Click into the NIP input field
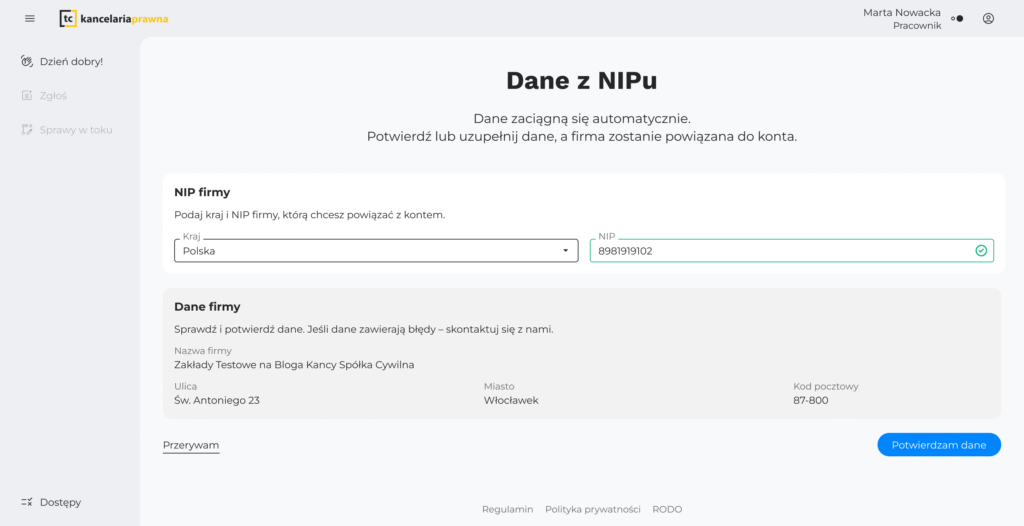The height and width of the screenshot is (526, 1024). (x=780, y=251)
